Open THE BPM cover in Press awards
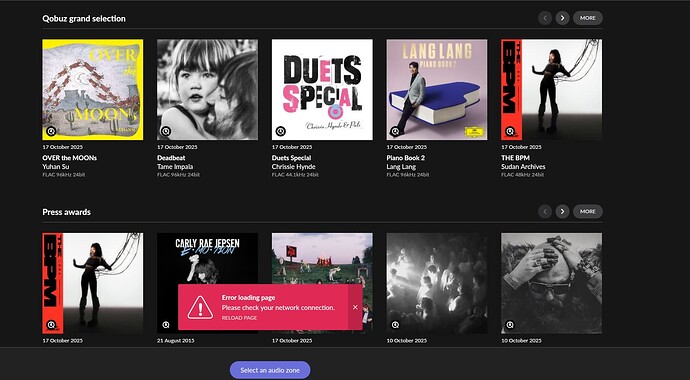Viewport: 690px width, 380px height. [92, 283]
